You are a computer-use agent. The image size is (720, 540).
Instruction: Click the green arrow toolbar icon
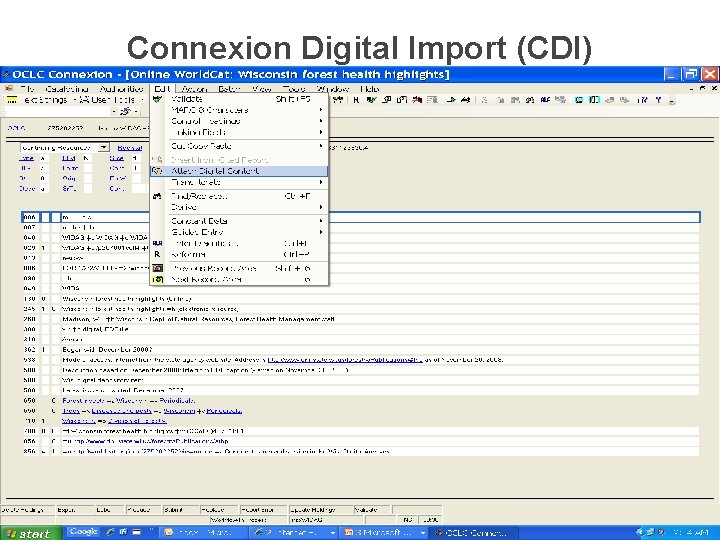[451, 100]
